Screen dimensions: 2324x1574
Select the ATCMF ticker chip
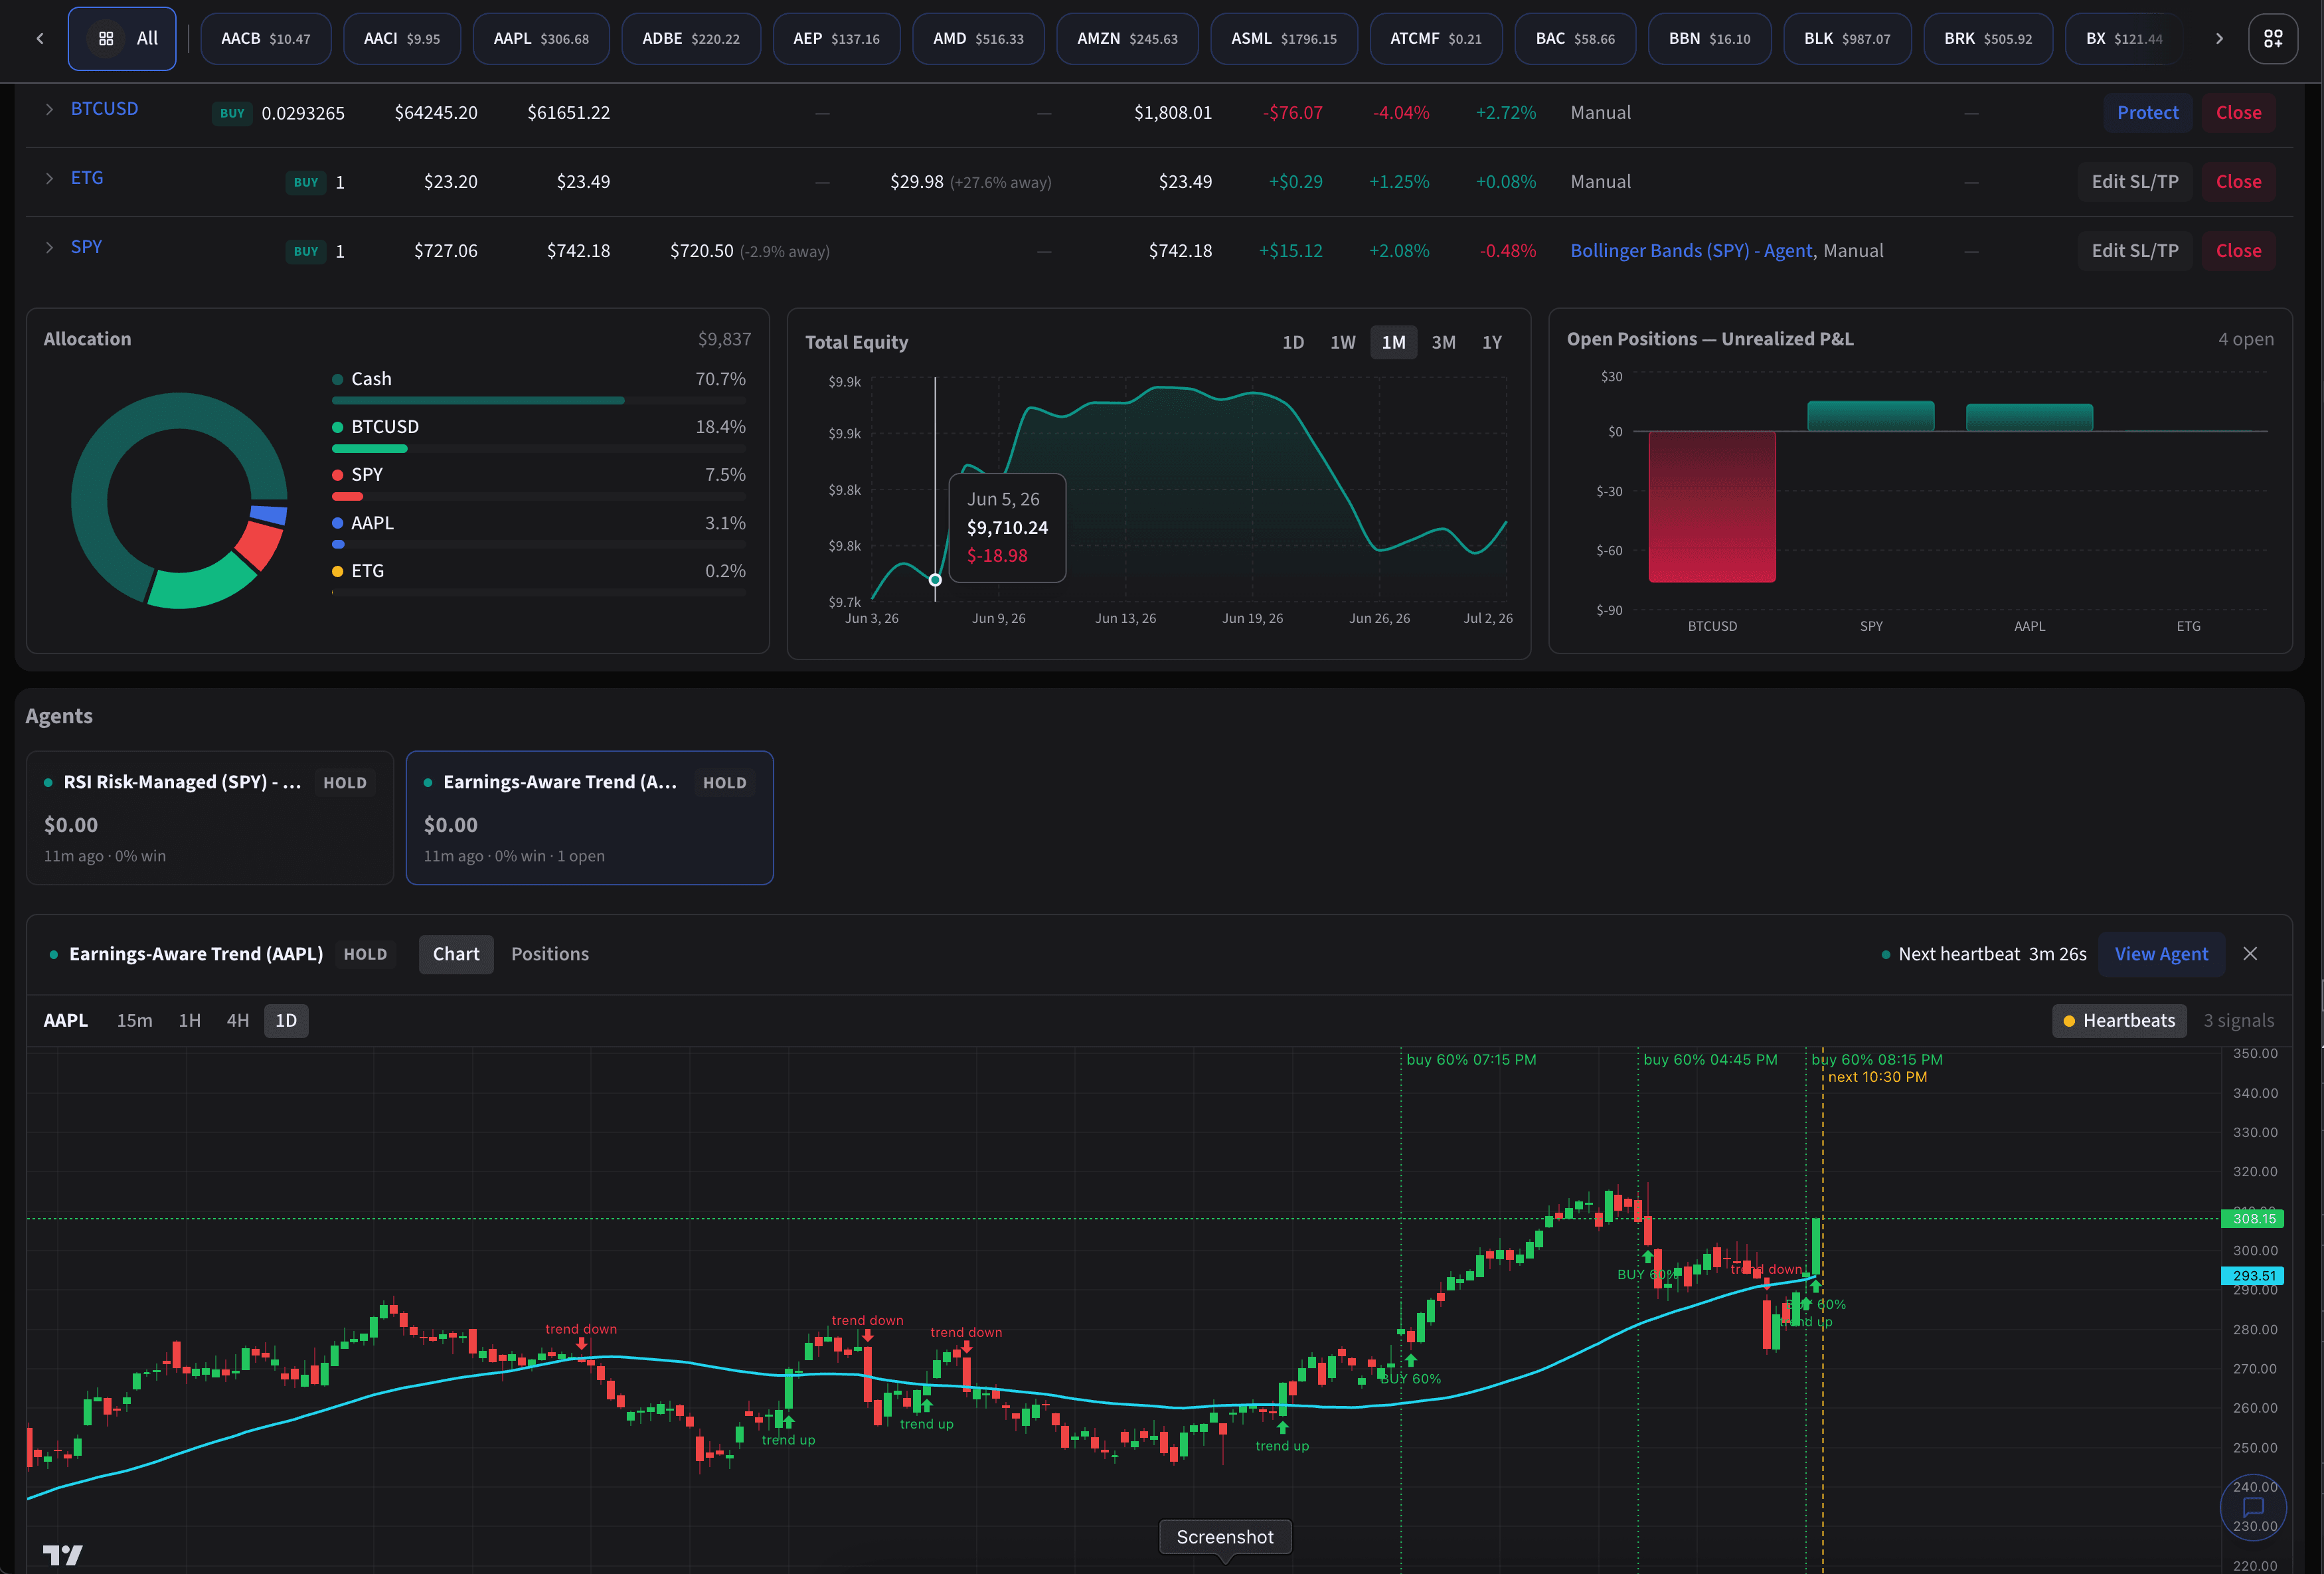(x=1436, y=38)
